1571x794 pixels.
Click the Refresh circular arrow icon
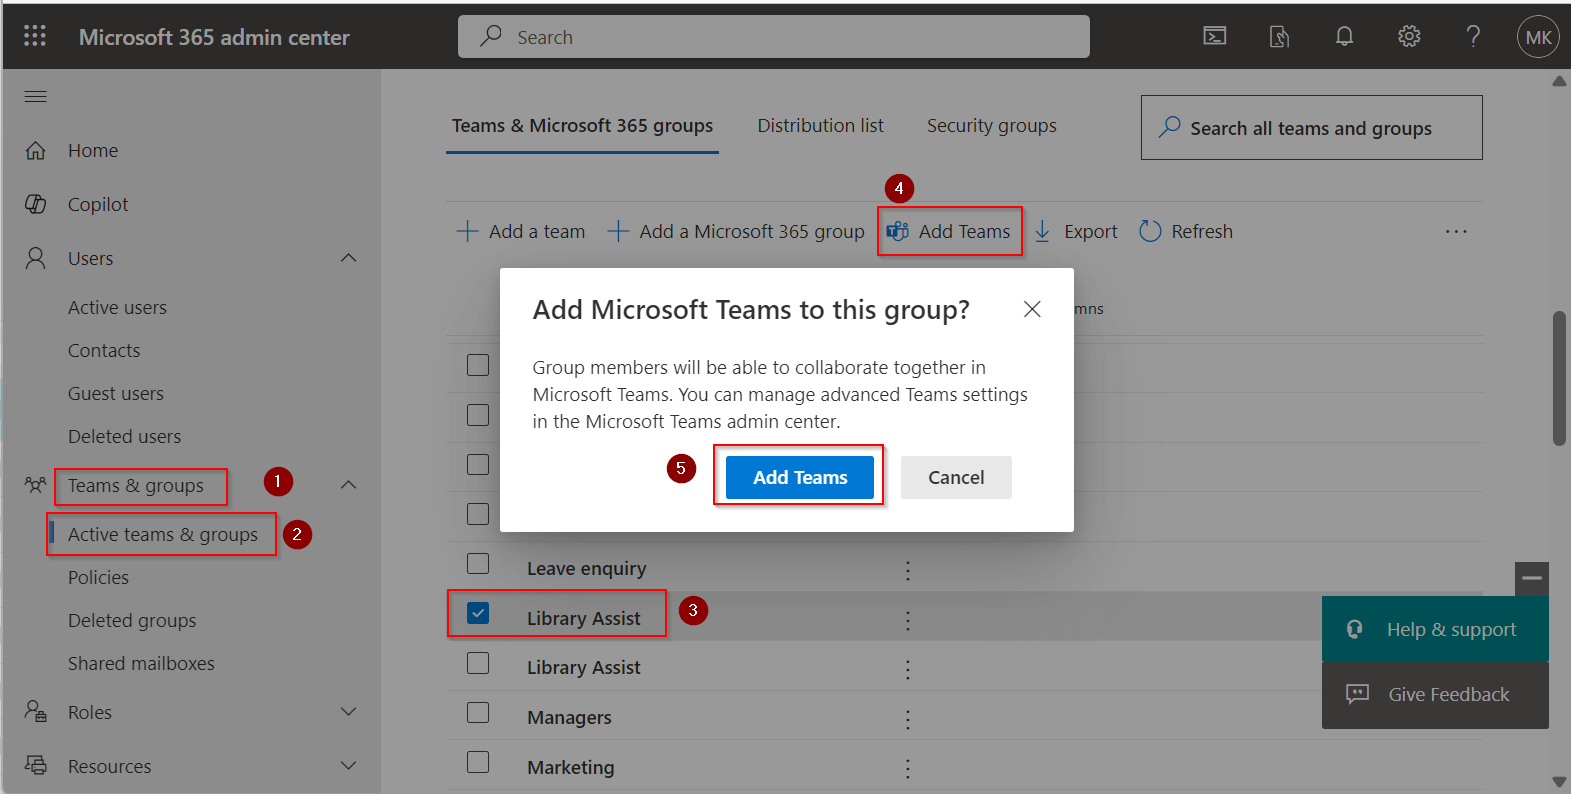1150,231
